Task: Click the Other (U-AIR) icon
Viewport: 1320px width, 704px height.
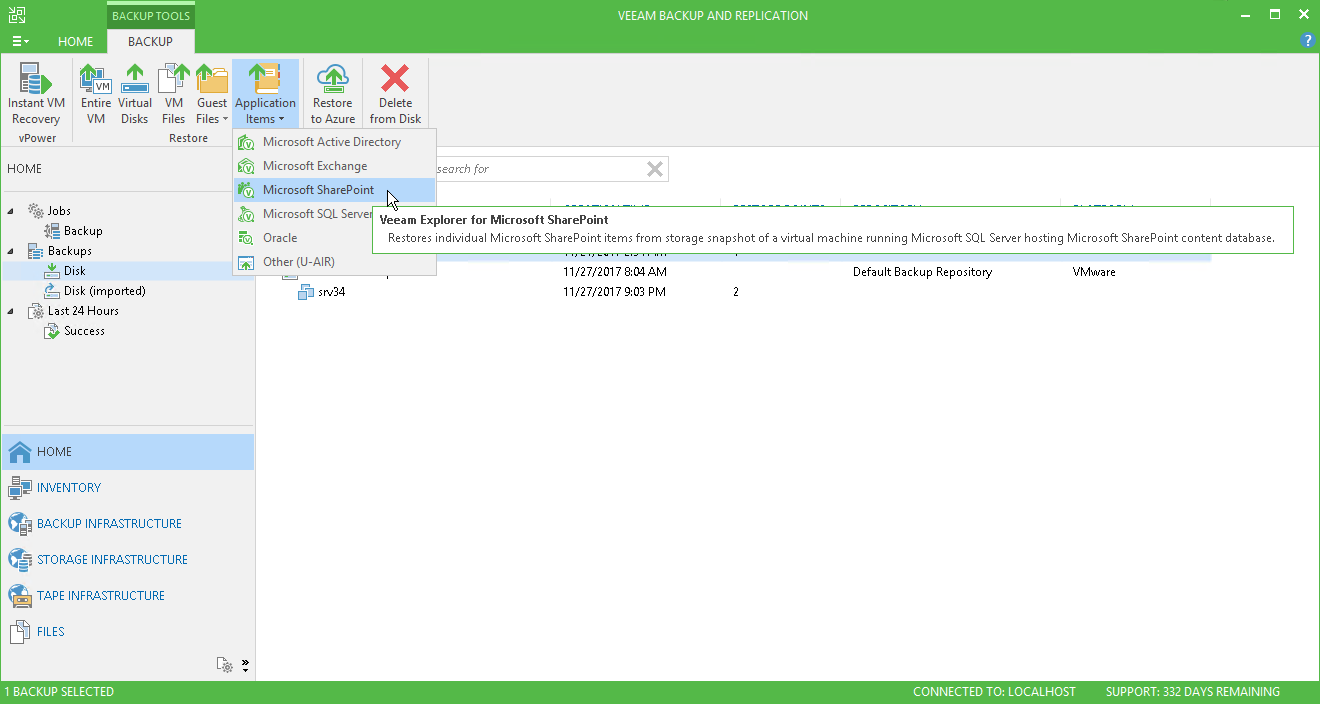Action: click(x=246, y=262)
